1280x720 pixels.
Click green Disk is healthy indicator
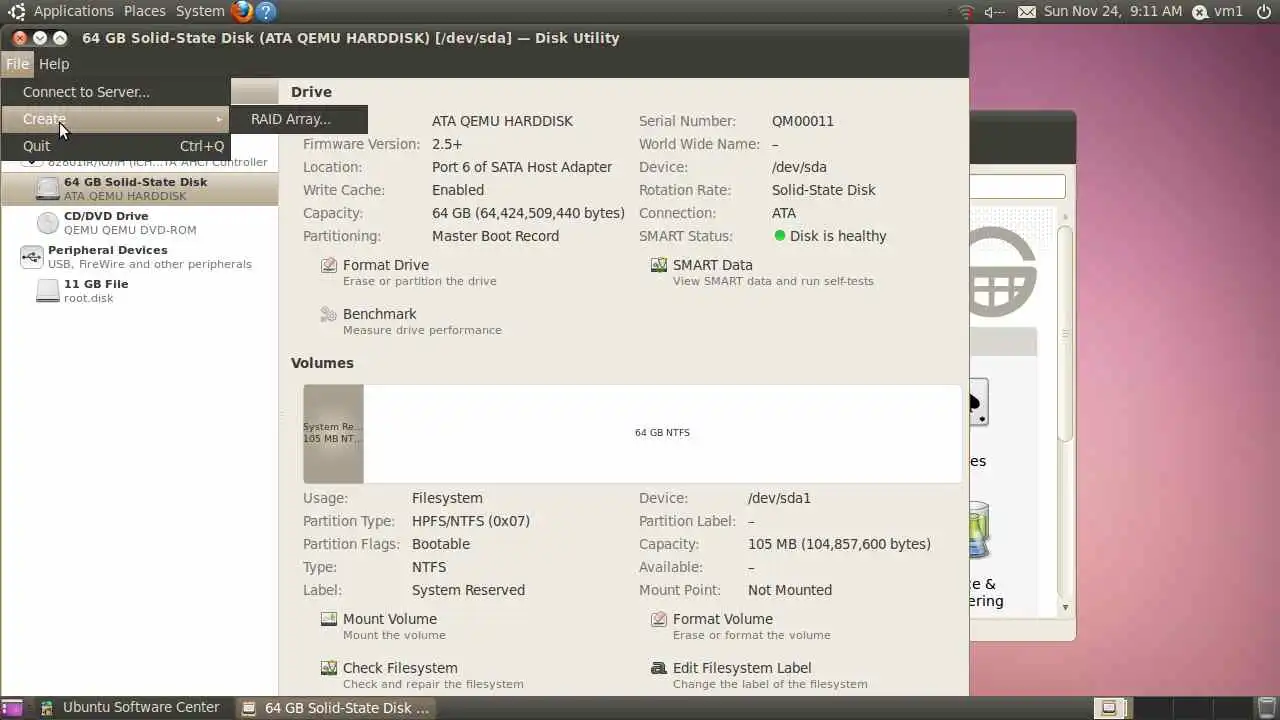point(780,236)
